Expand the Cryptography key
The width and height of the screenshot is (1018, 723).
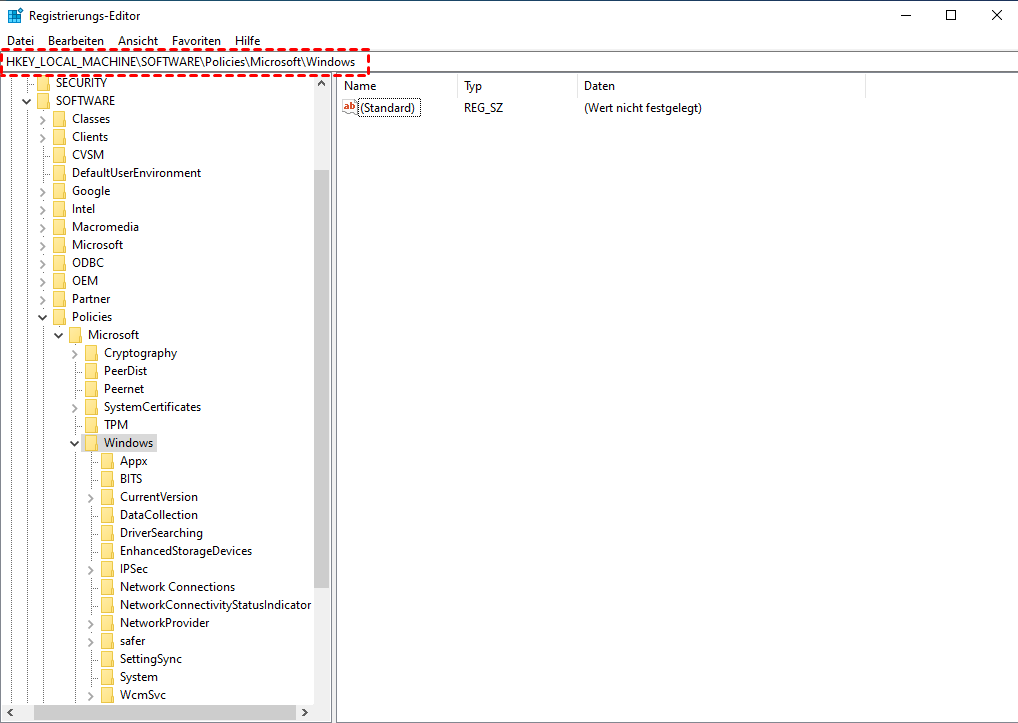(75, 354)
